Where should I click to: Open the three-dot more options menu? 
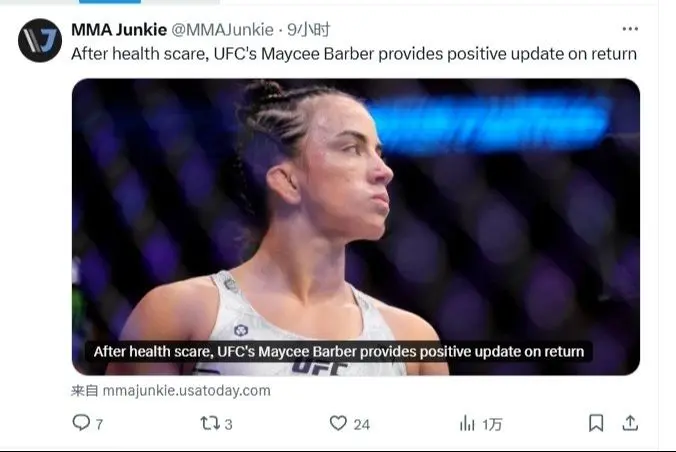pyautogui.click(x=630, y=29)
